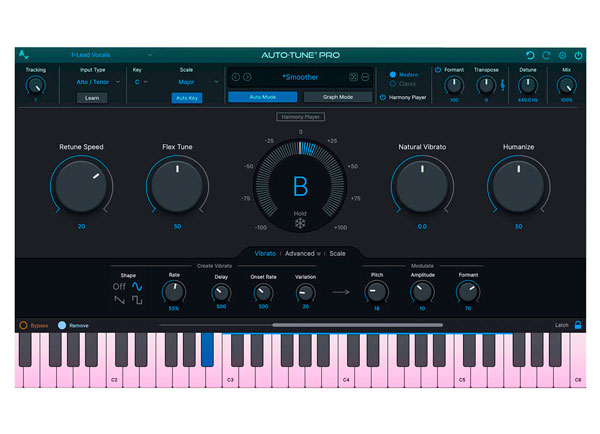Click the Harmony Player button above pitch meter
600x434 pixels.
(x=300, y=117)
